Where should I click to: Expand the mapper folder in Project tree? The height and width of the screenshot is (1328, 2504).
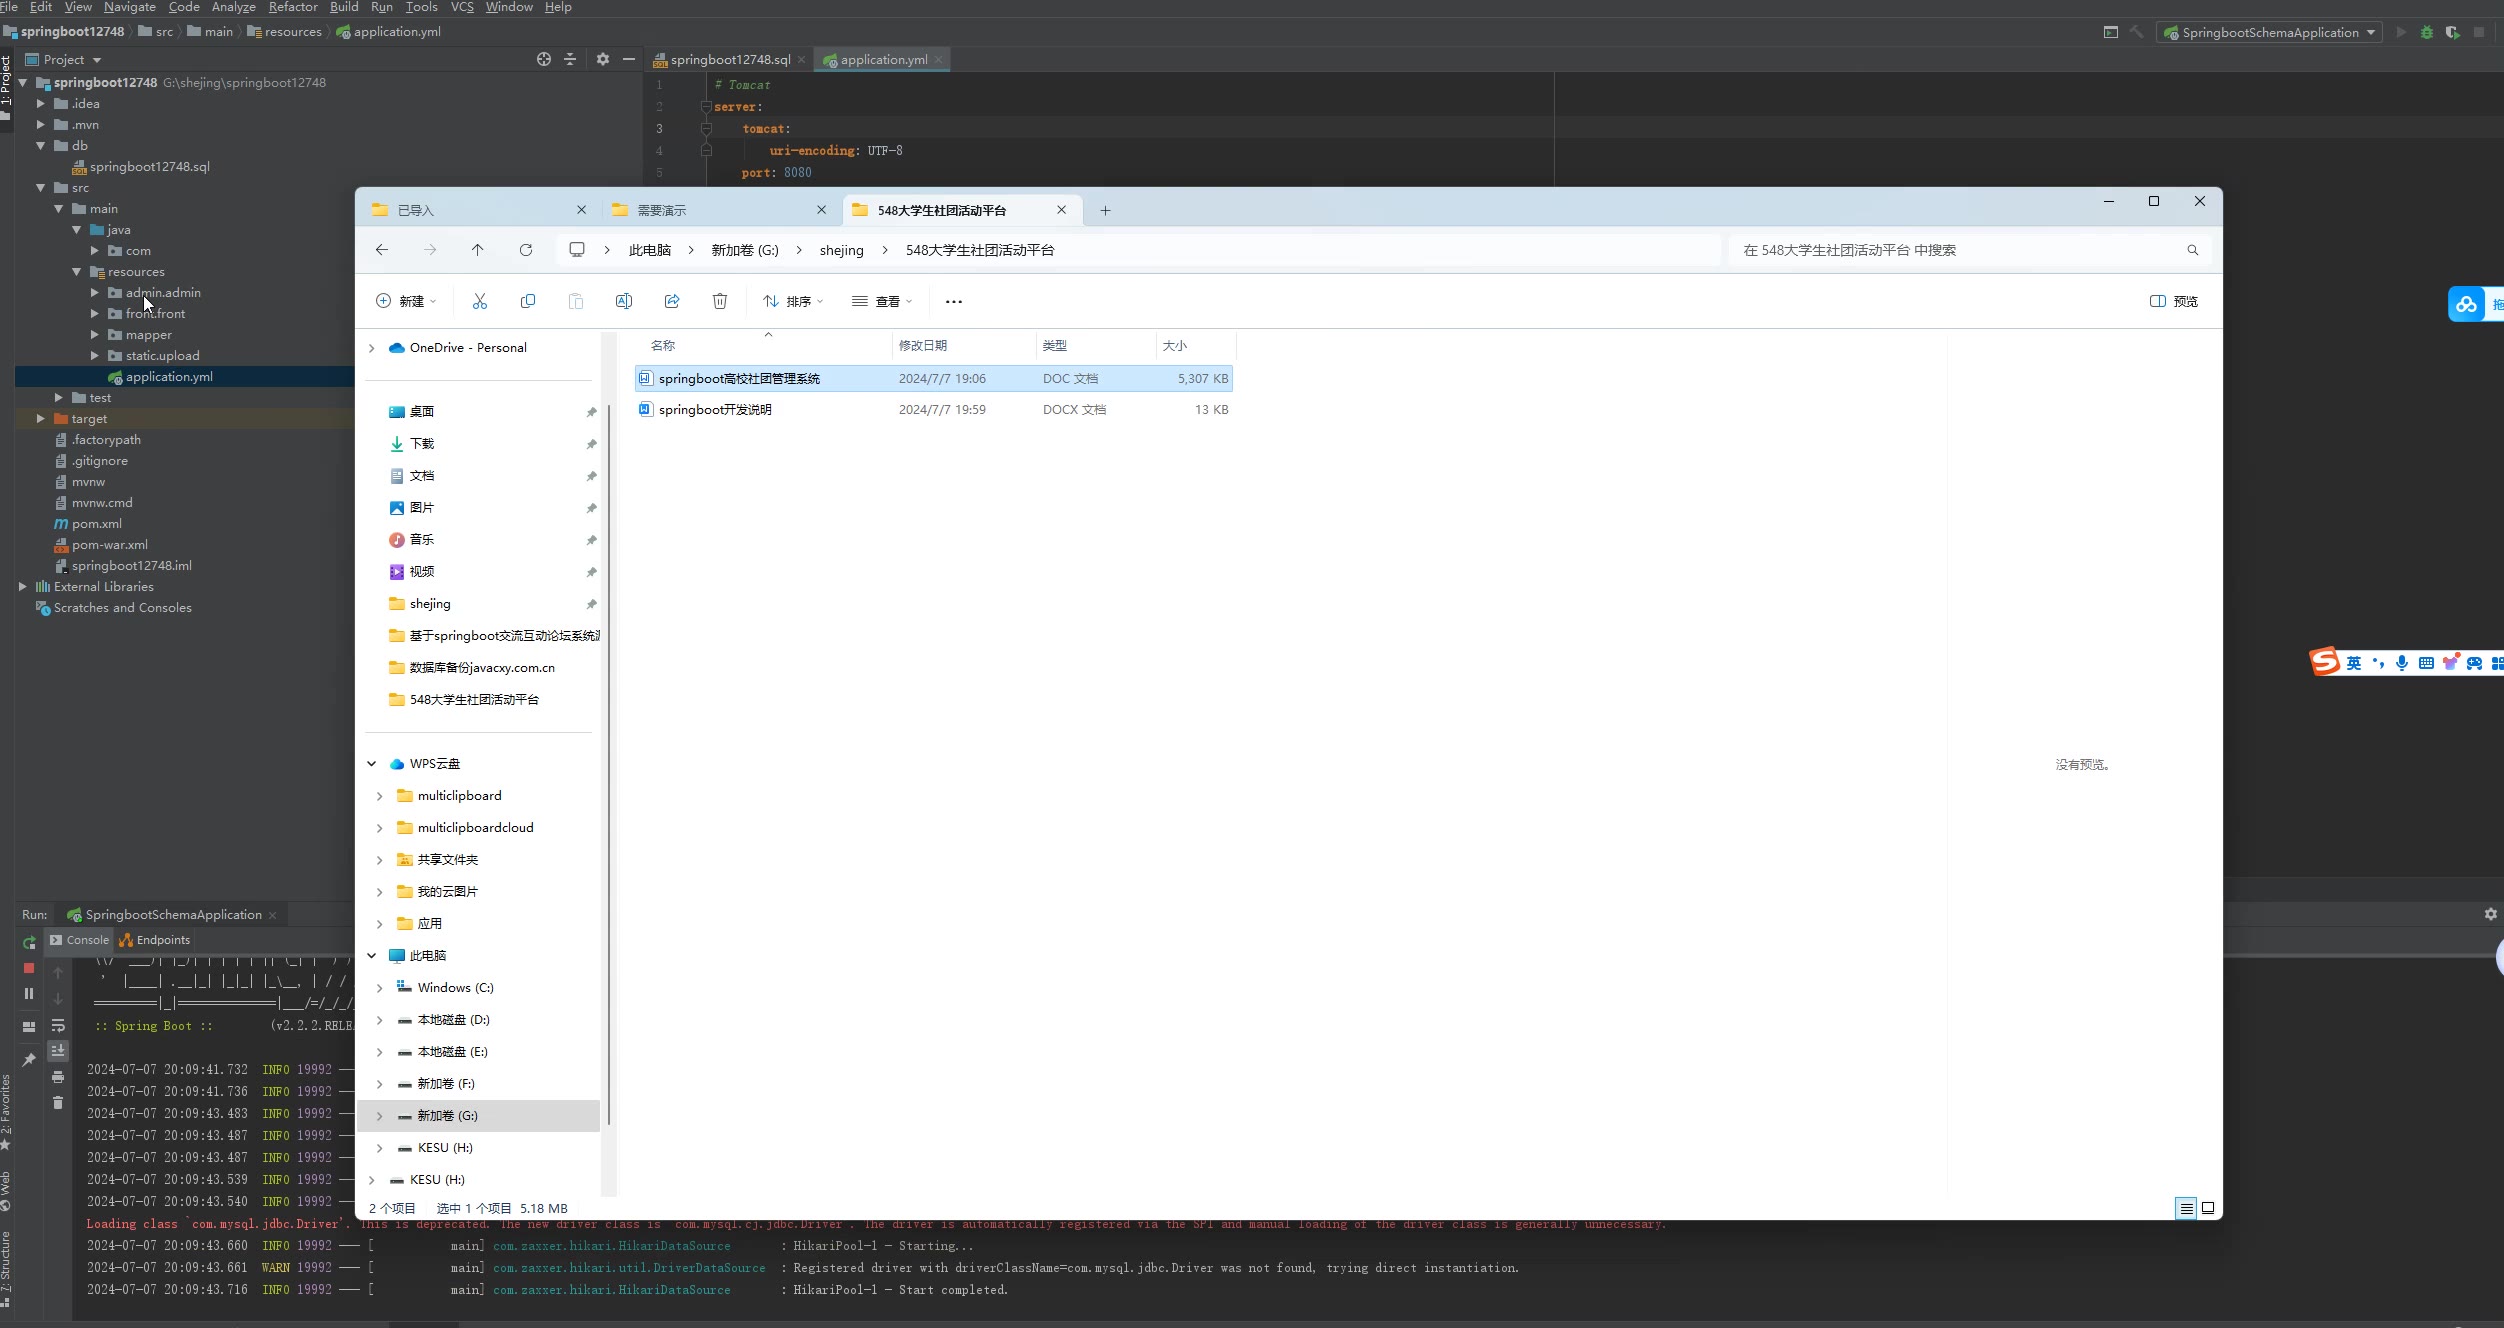click(94, 335)
